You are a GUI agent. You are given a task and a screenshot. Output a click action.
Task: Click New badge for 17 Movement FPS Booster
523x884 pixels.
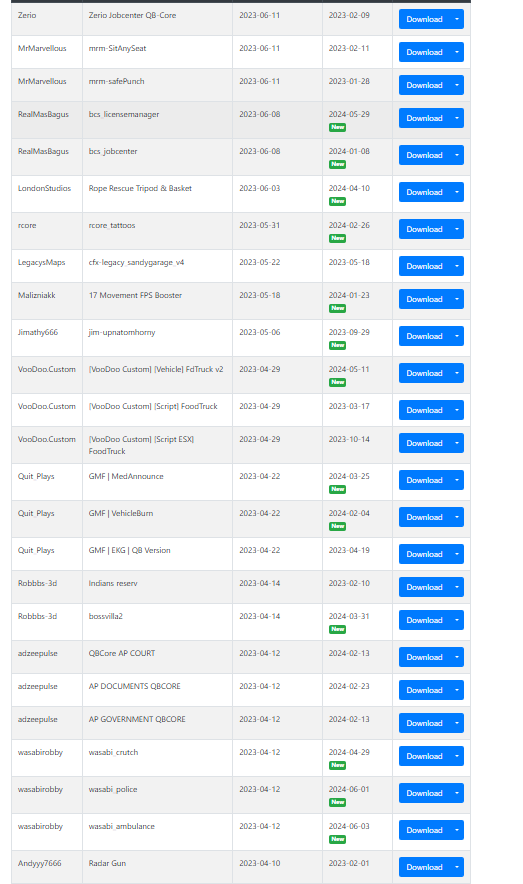click(x=338, y=308)
